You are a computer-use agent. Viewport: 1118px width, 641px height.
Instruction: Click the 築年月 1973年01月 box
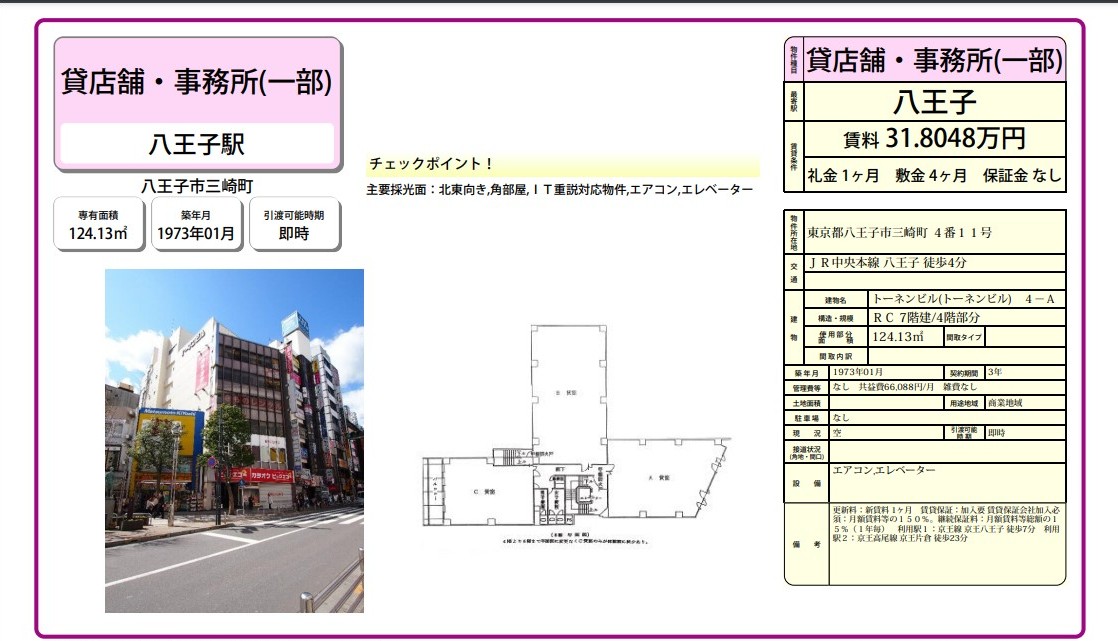pos(197,224)
